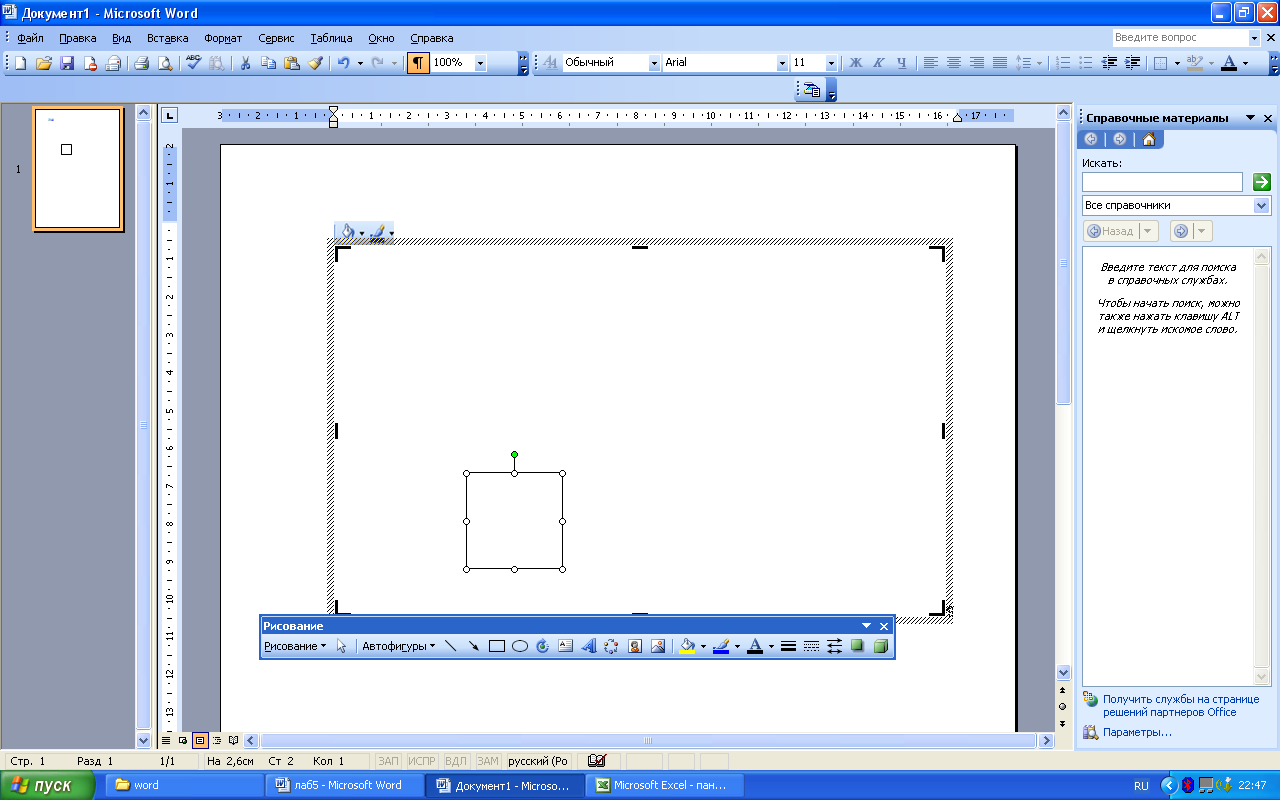
Task: Save the document with the floppy icon
Action: (x=67, y=63)
